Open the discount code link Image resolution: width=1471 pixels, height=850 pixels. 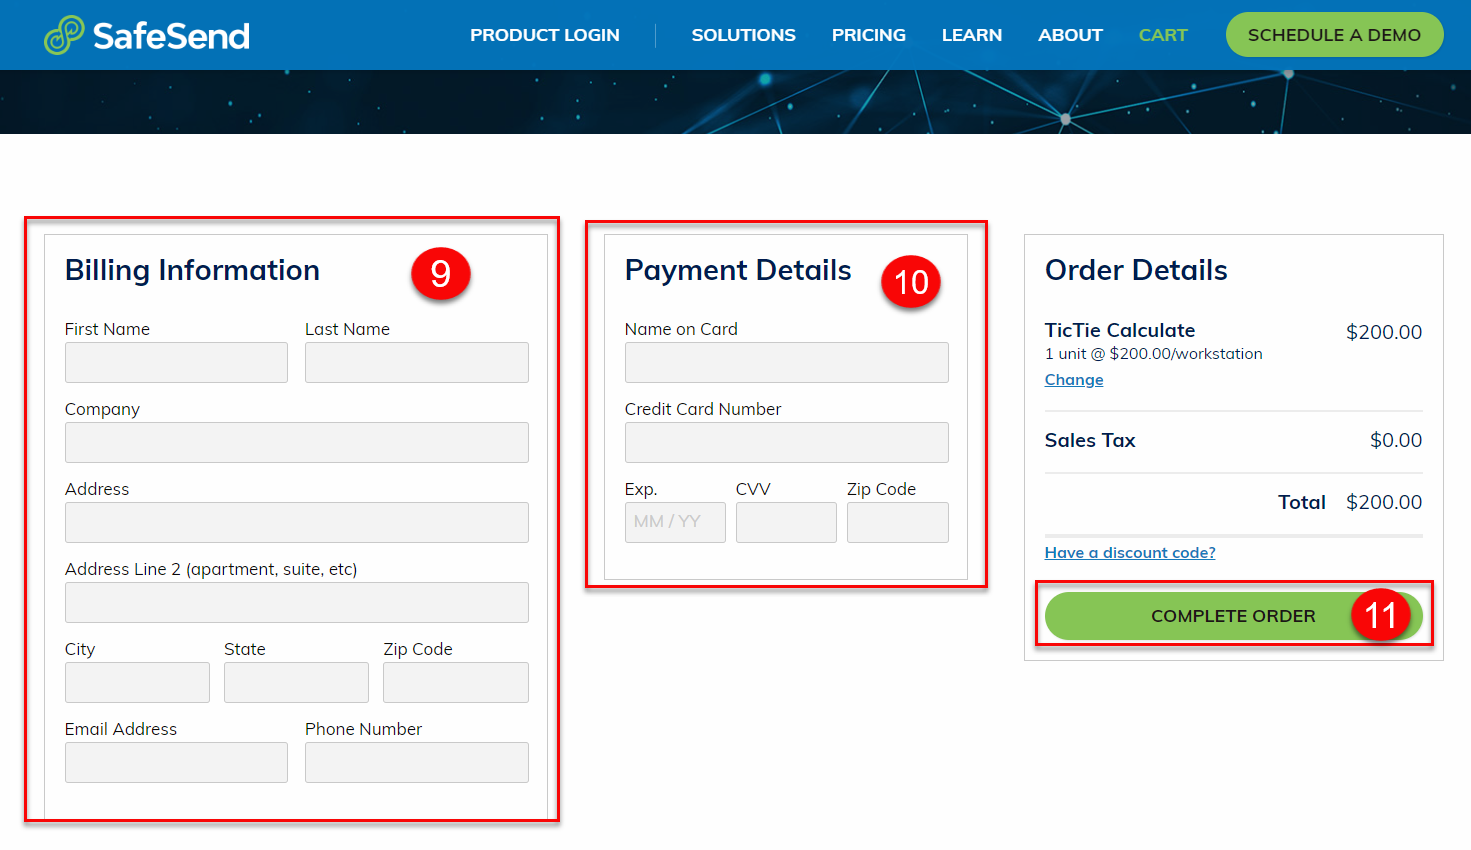click(x=1130, y=552)
